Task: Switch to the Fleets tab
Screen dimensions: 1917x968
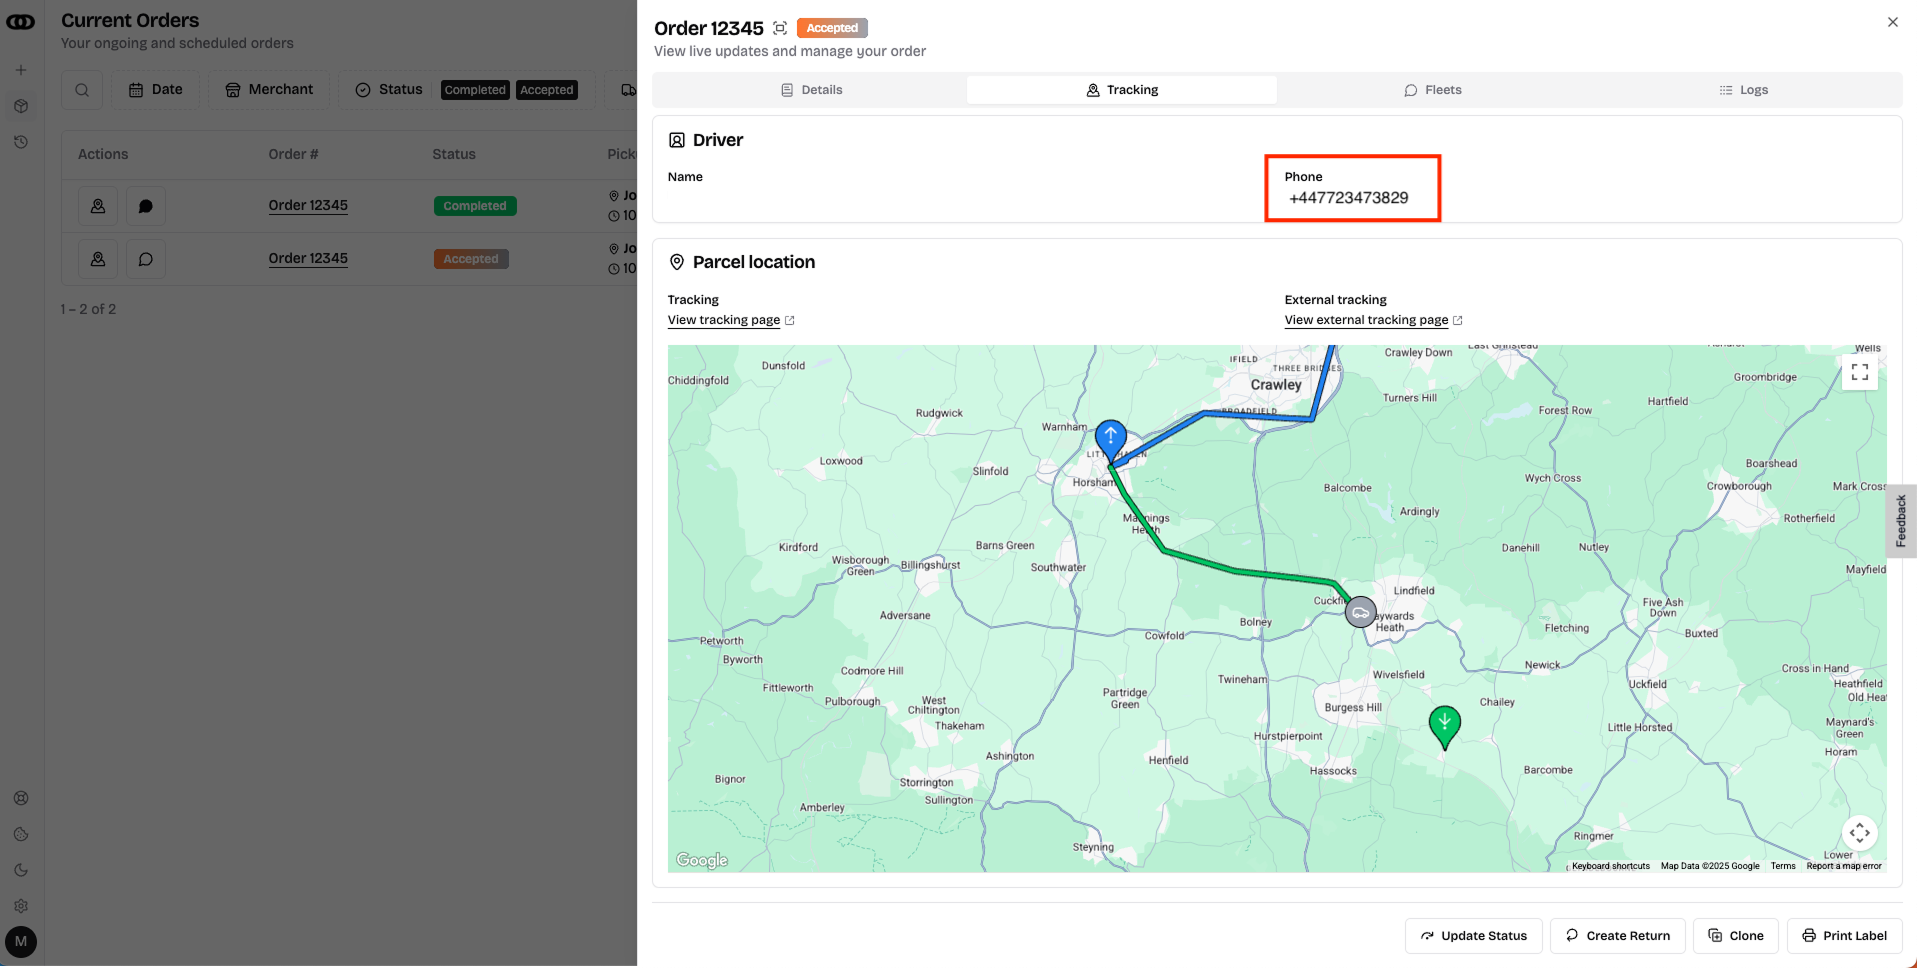Action: pyautogui.click(x=1433, y=90)
